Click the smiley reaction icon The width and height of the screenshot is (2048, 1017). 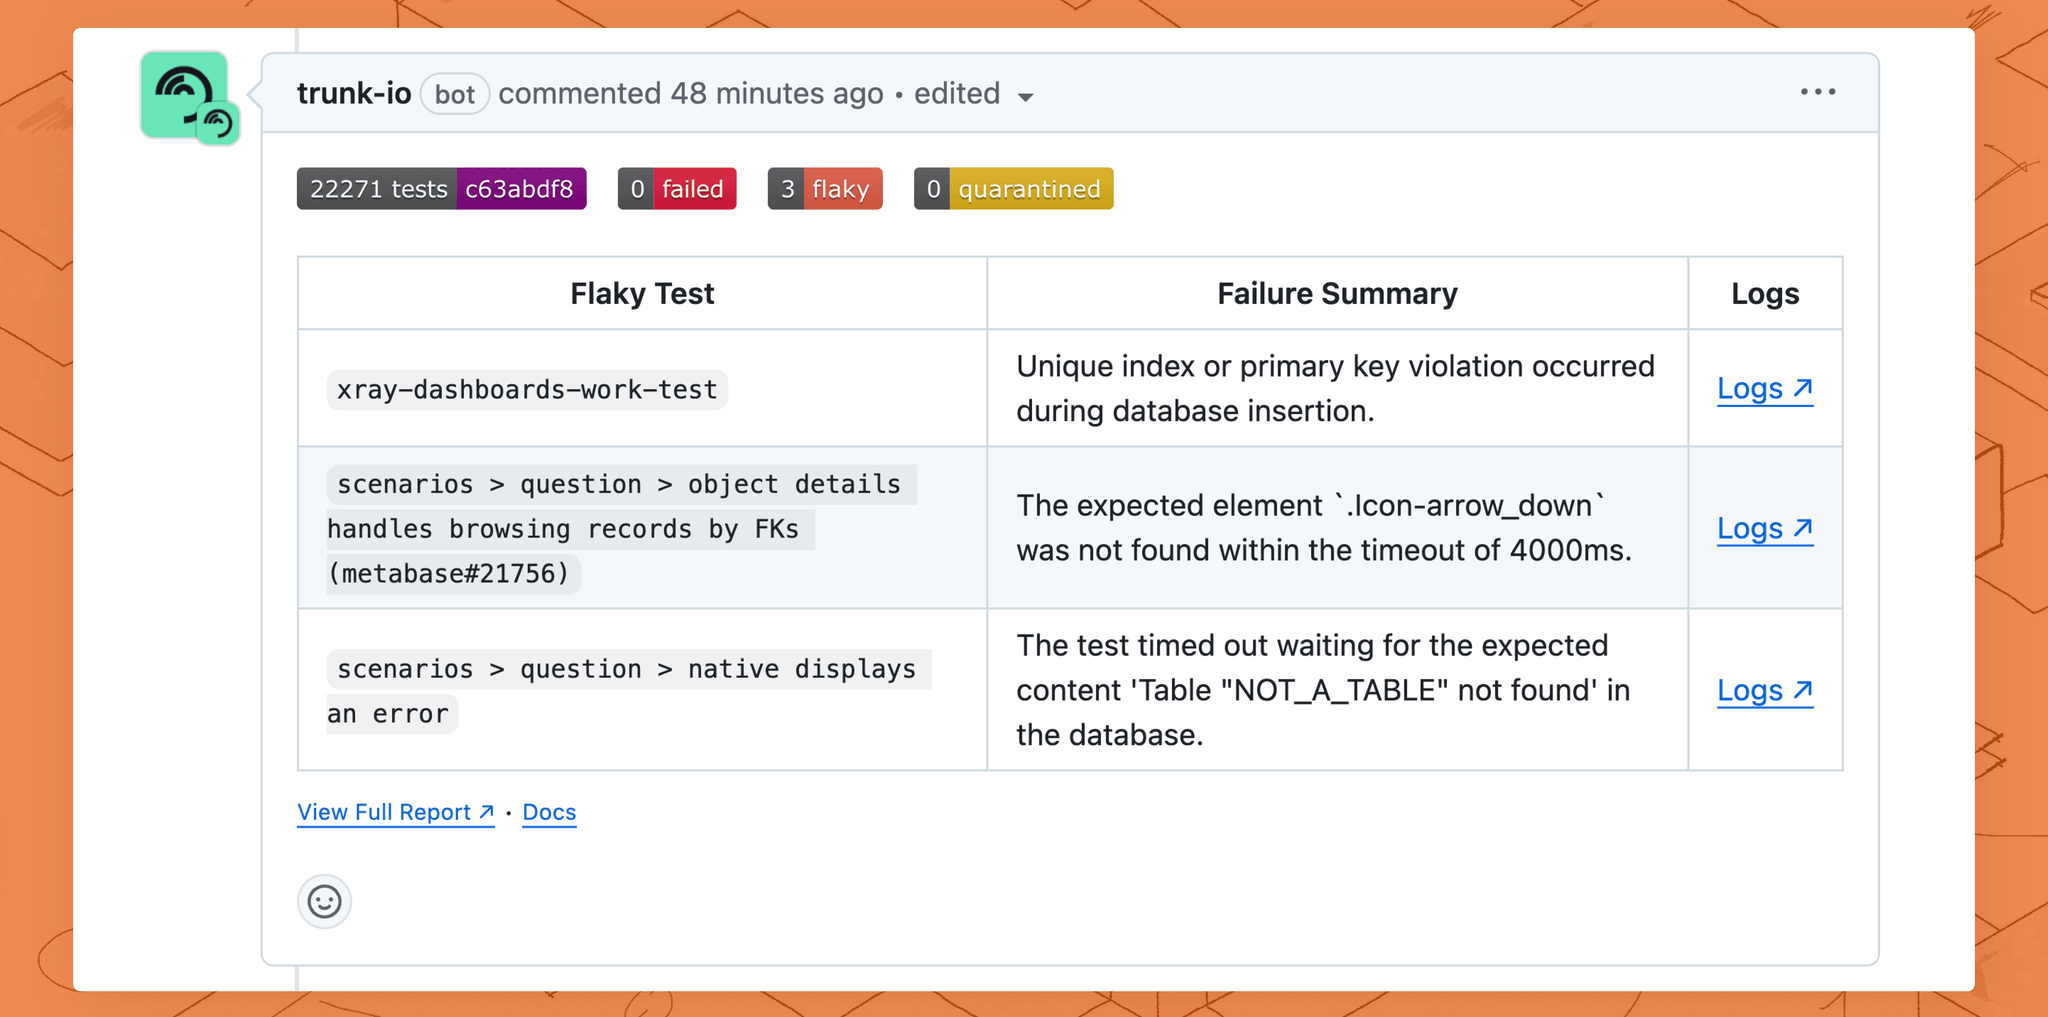point(324,901)
